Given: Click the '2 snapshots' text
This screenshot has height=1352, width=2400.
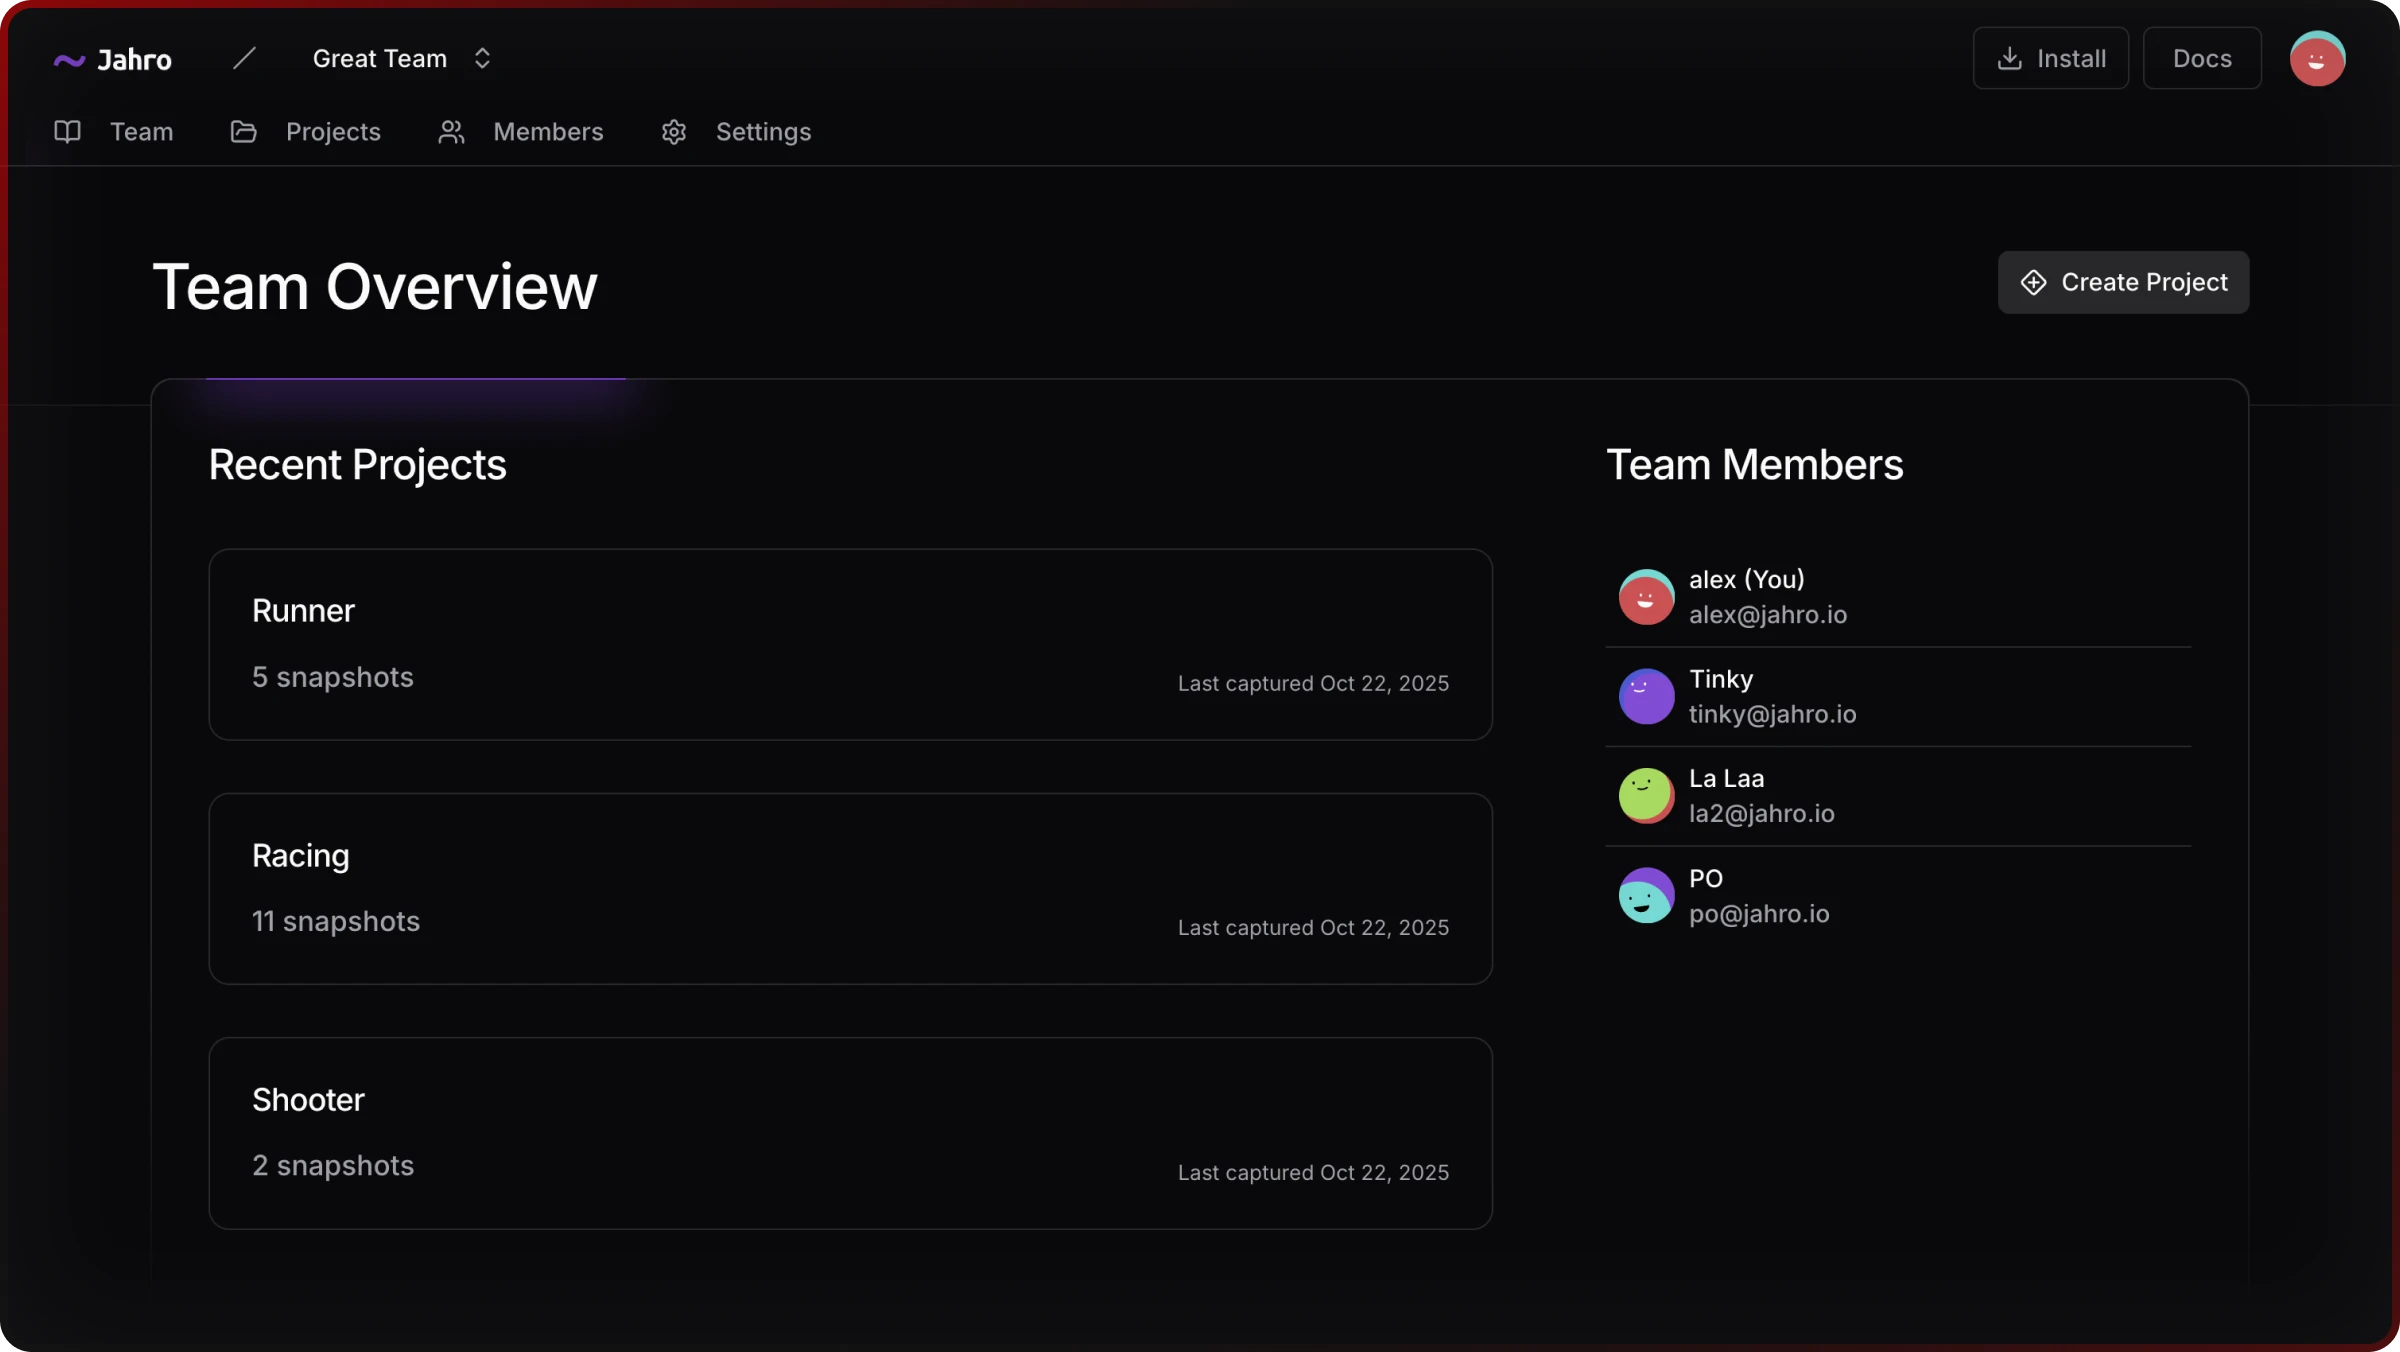Looking at the screenshot, I should pyautogui.click(x=333, y=1166).
